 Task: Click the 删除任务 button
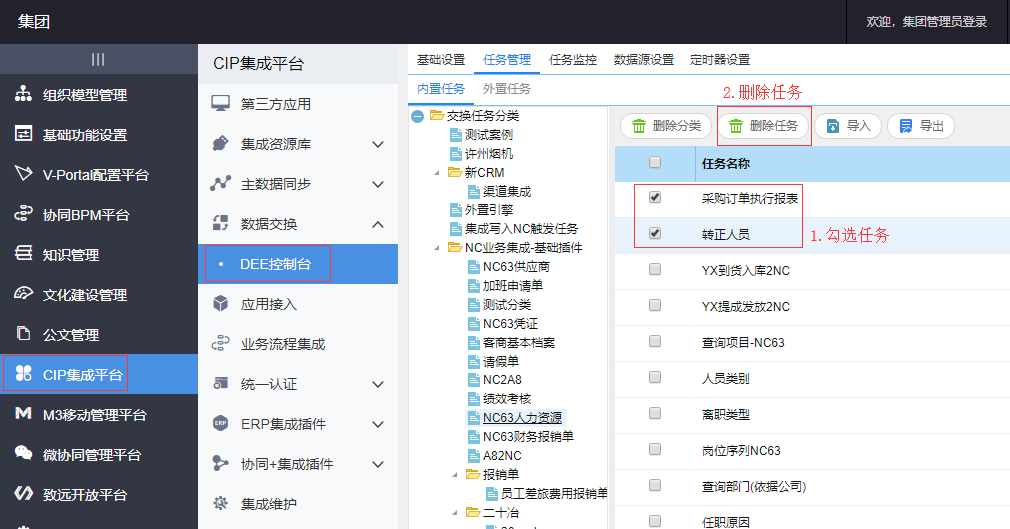[x=764, y=126]
